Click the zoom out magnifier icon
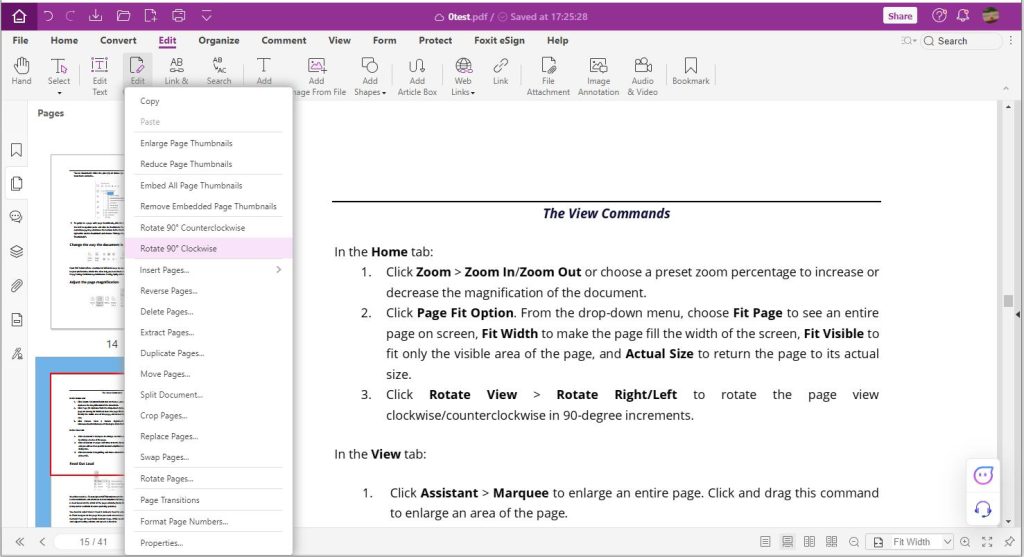The image size is (1024, 557). 854,542
